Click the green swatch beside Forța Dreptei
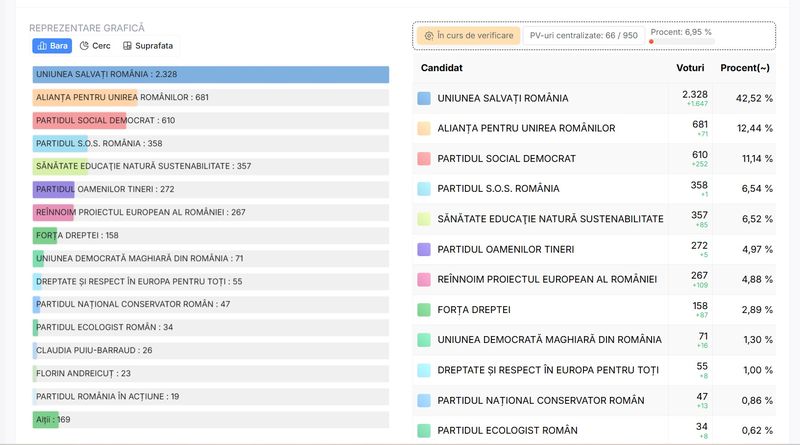800x445 pixels. [424, 310]
